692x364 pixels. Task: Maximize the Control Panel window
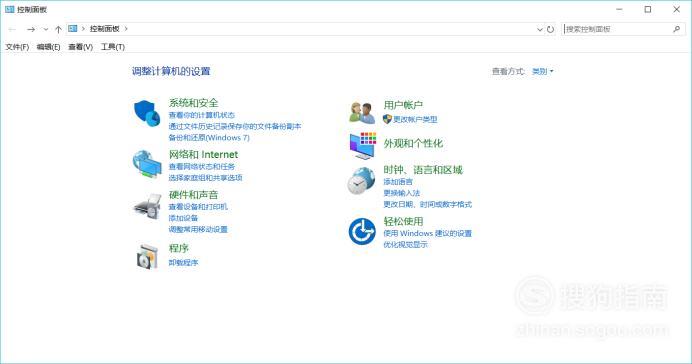tap(648, 9)
